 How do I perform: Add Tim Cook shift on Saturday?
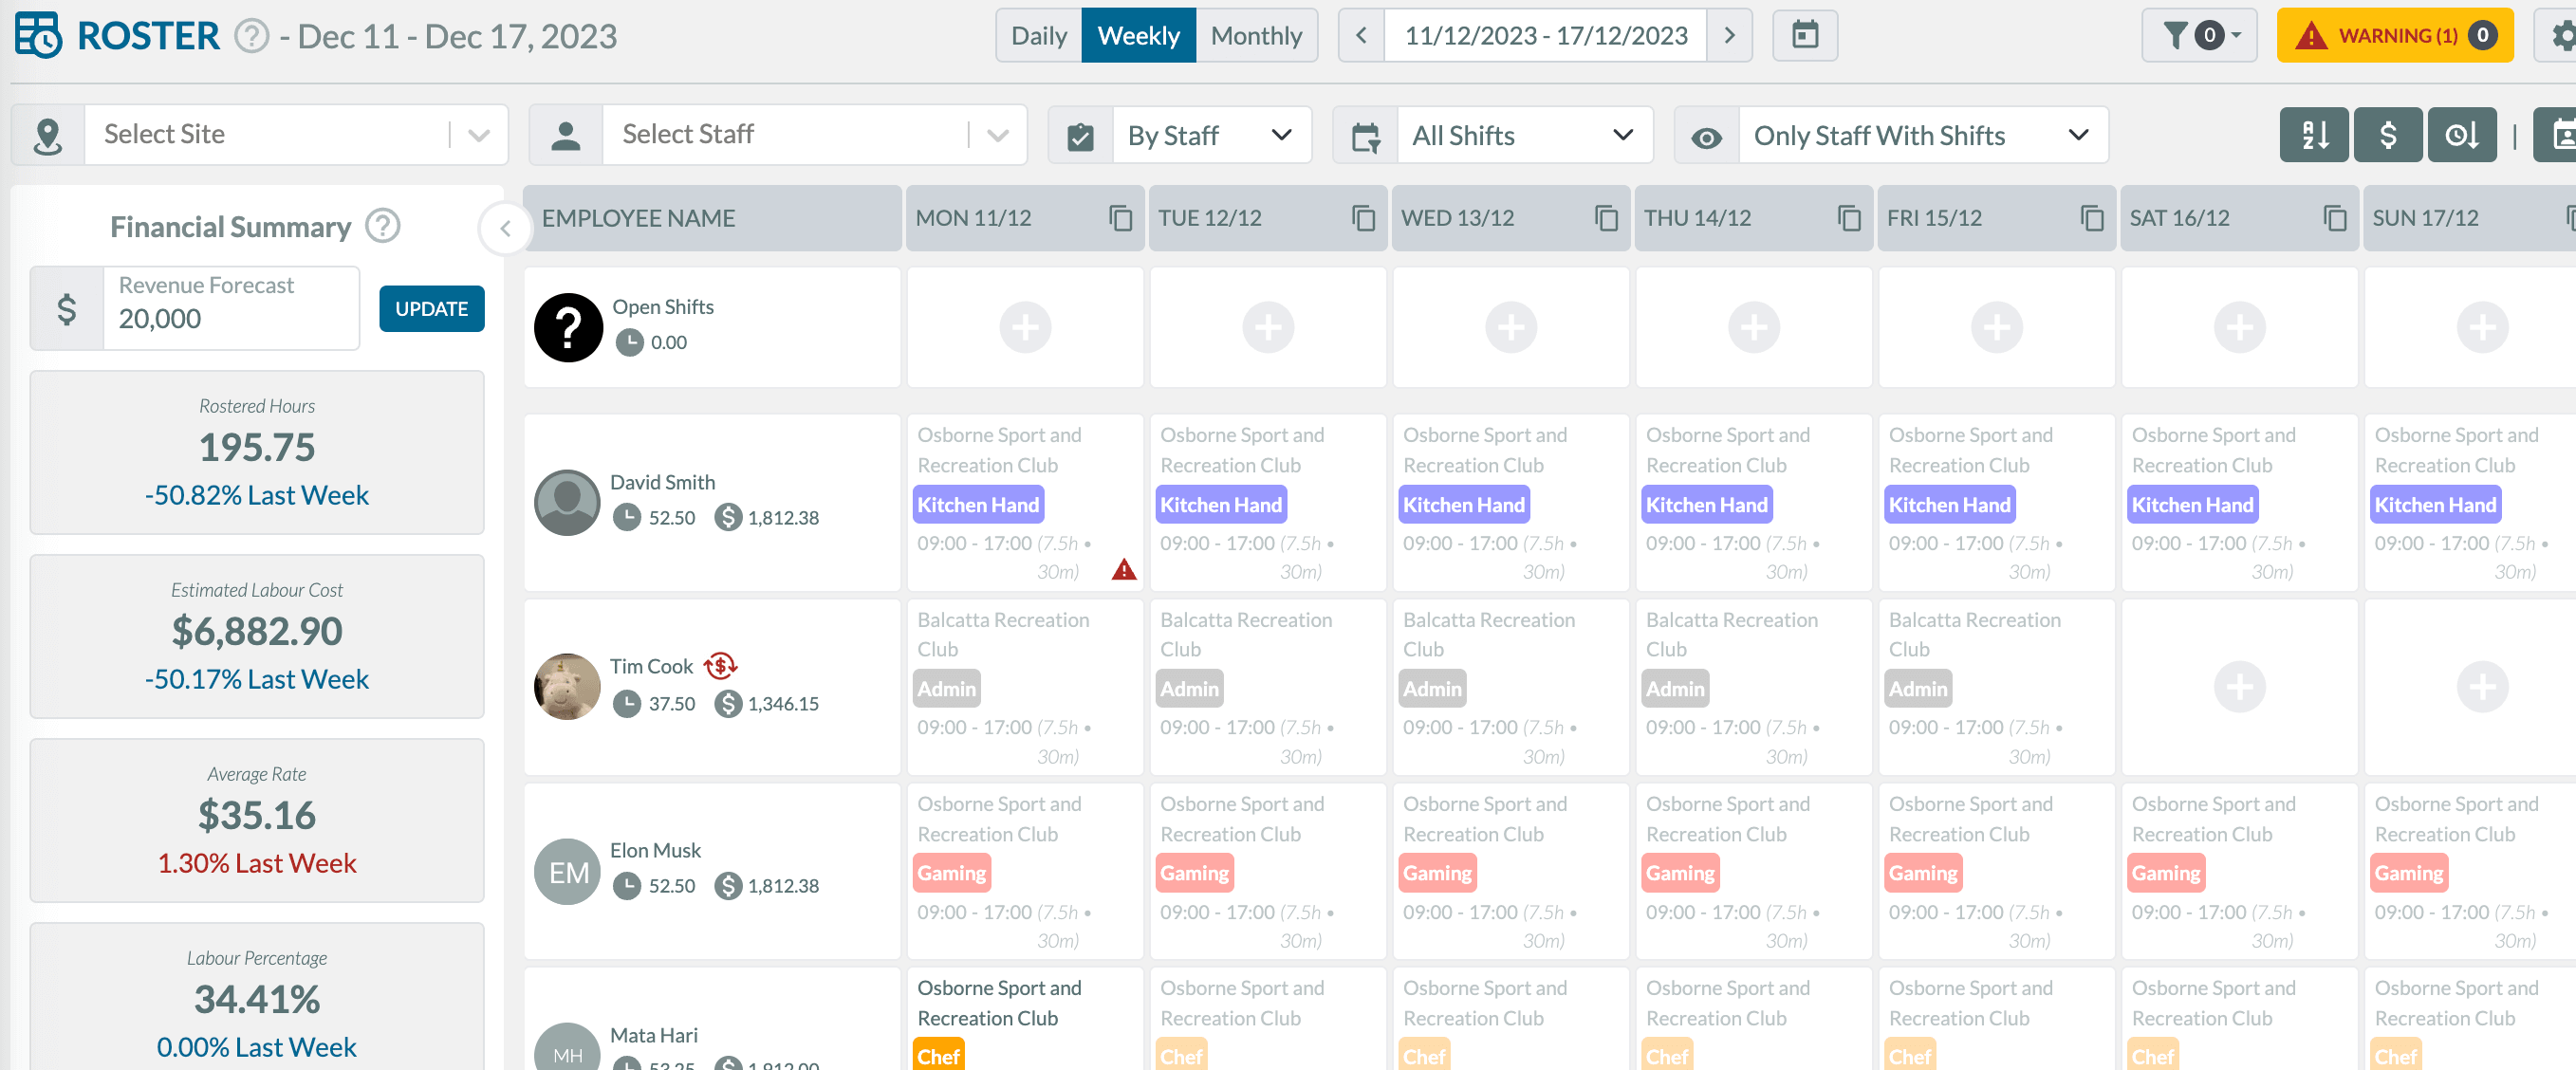(x=2240, y=687)
